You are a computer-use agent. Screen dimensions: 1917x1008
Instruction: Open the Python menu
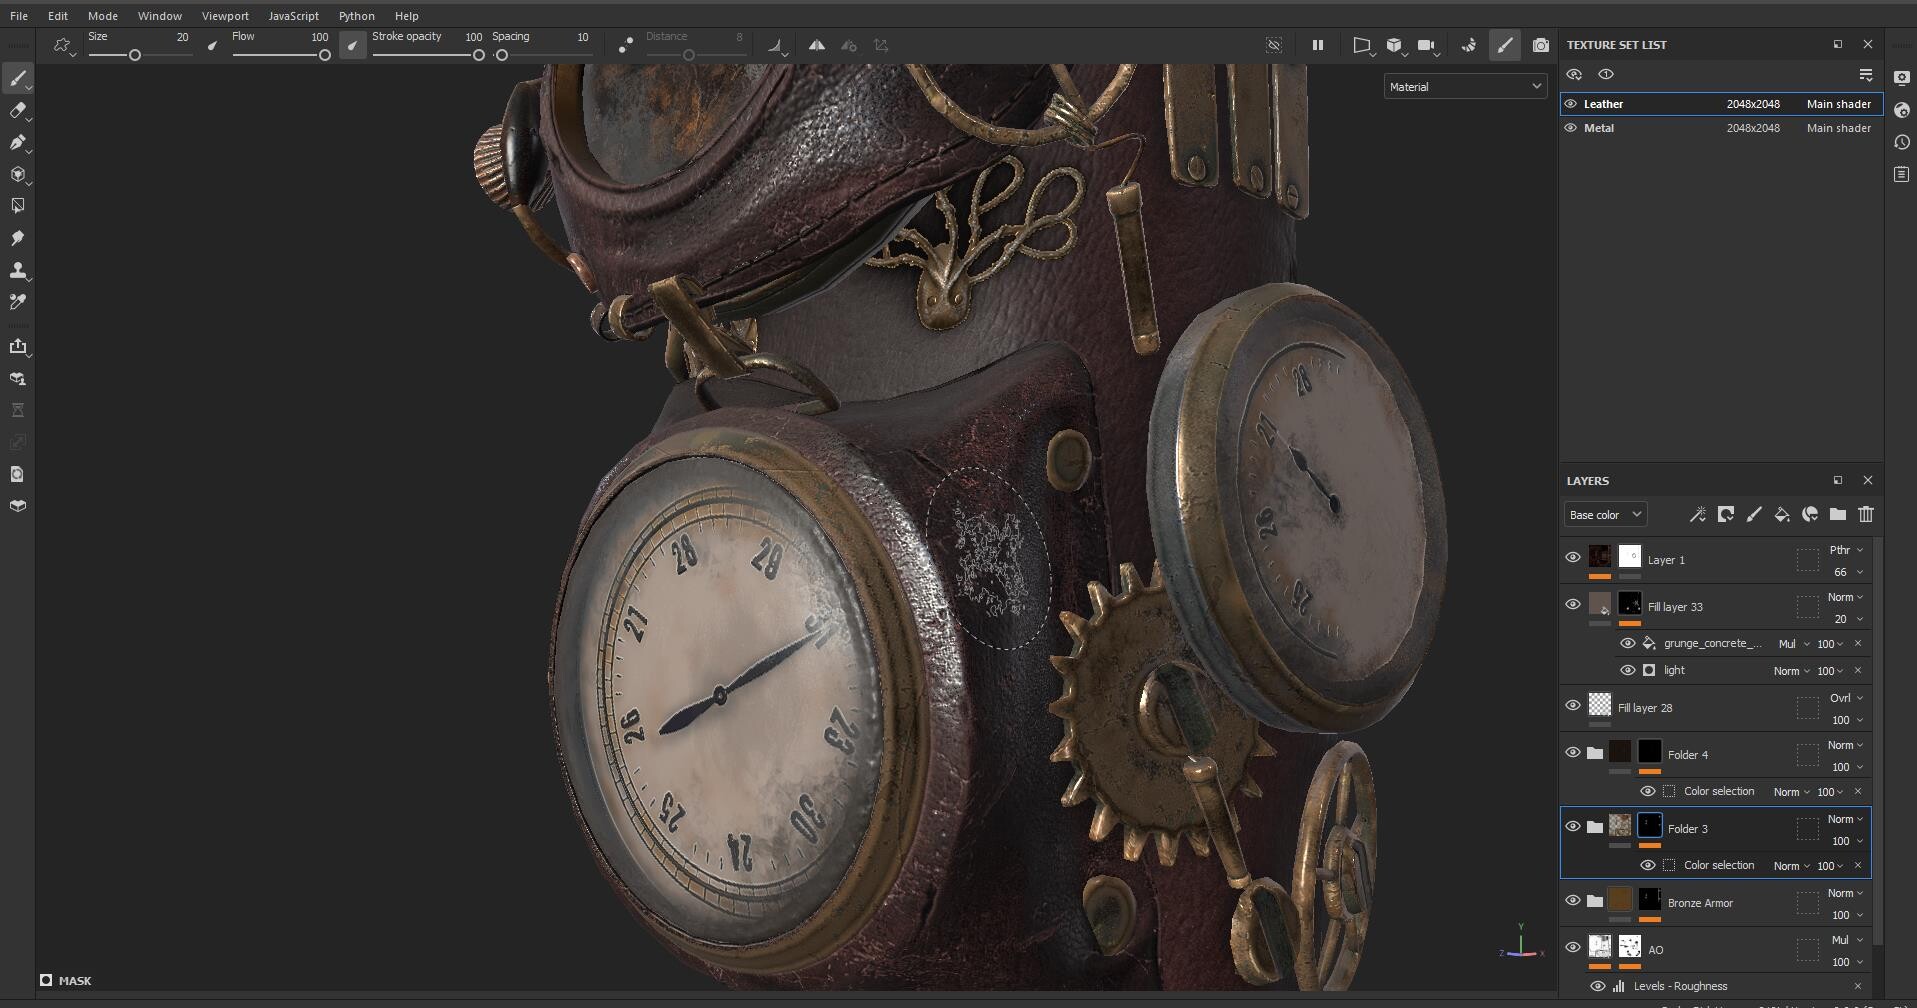tap(356, 16)
